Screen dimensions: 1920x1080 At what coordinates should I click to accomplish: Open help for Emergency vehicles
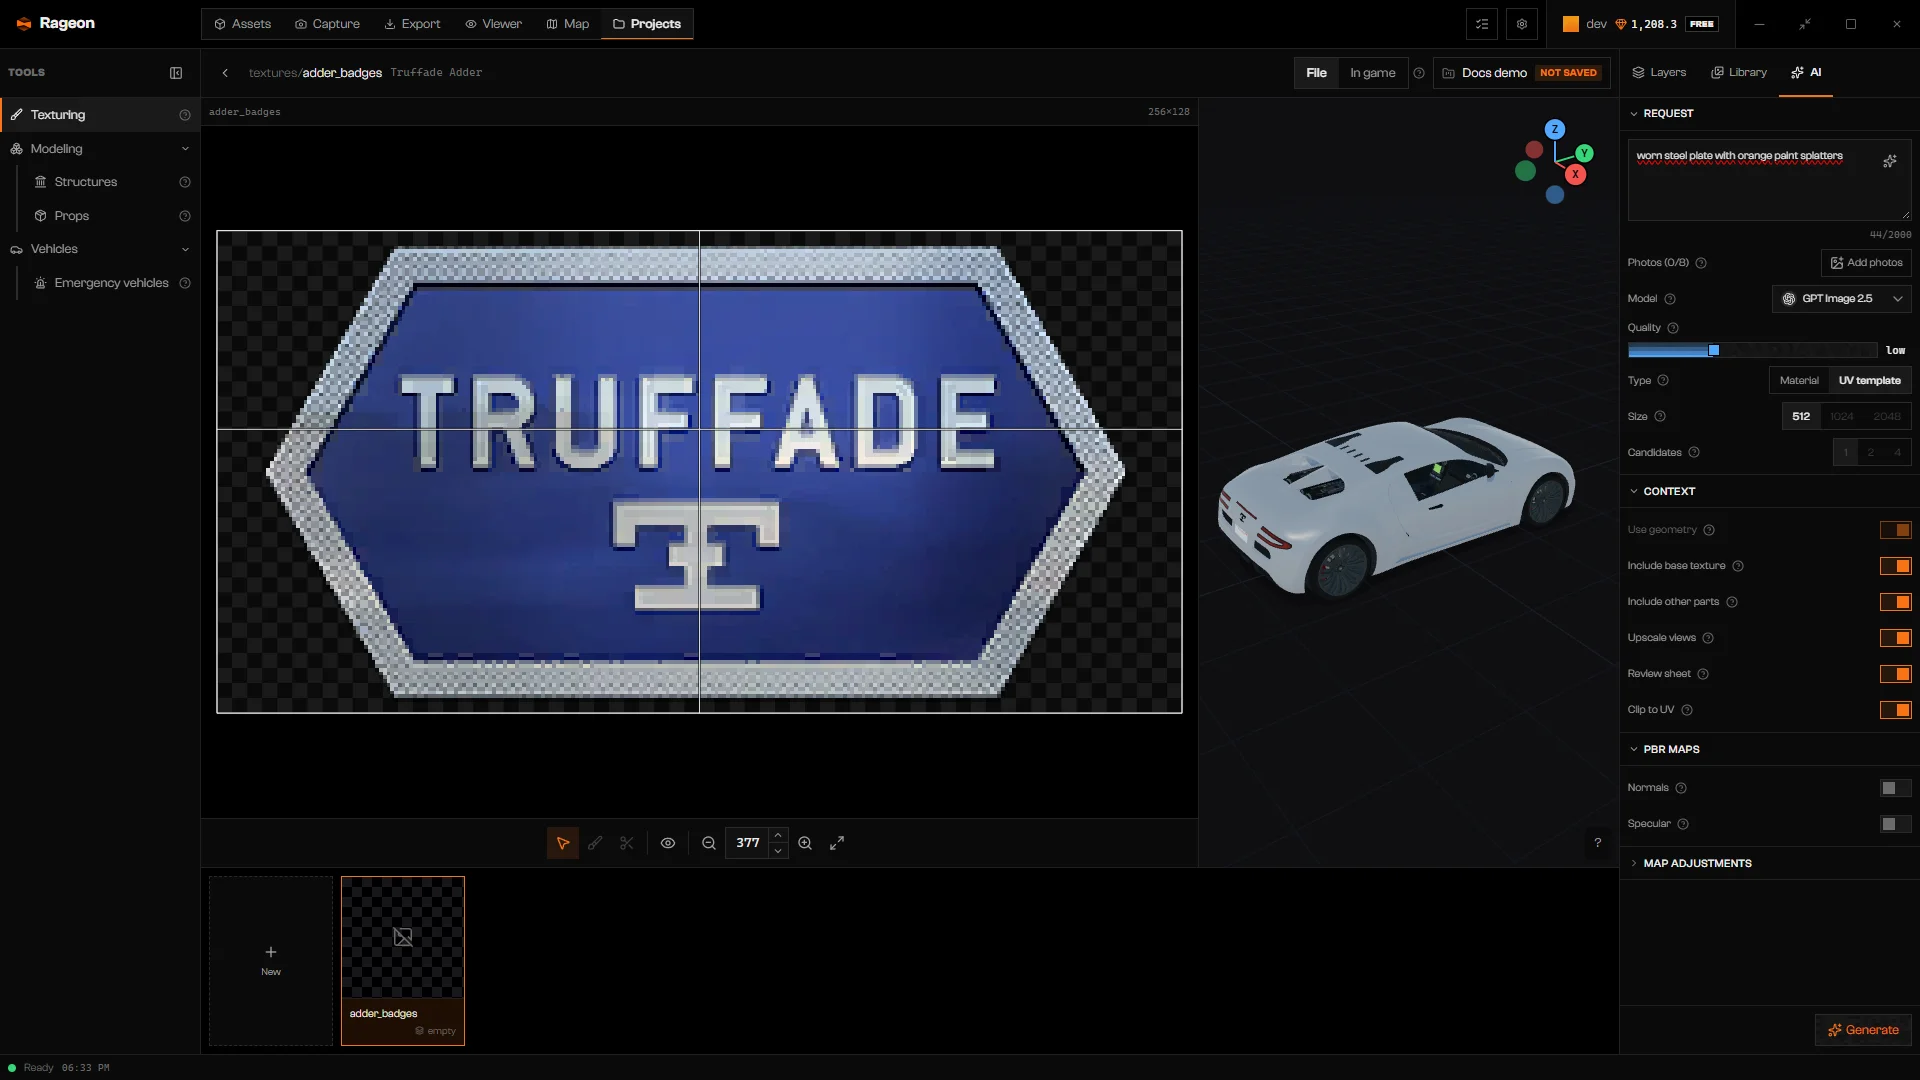point(185,283)
